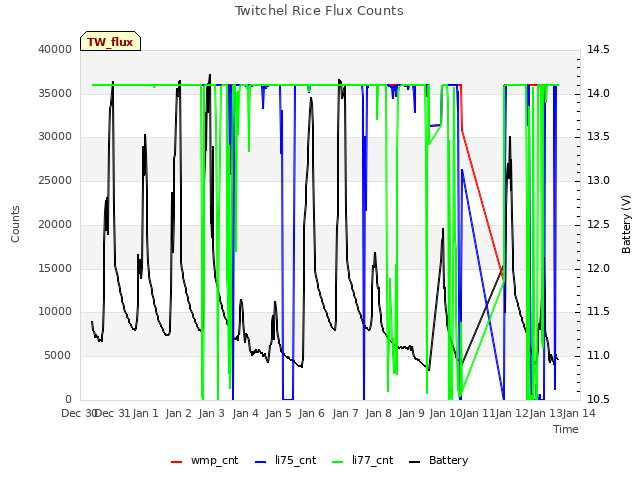640x480 pixels.
Task: Click the Jan 3 date label
Action: [212, 413]
